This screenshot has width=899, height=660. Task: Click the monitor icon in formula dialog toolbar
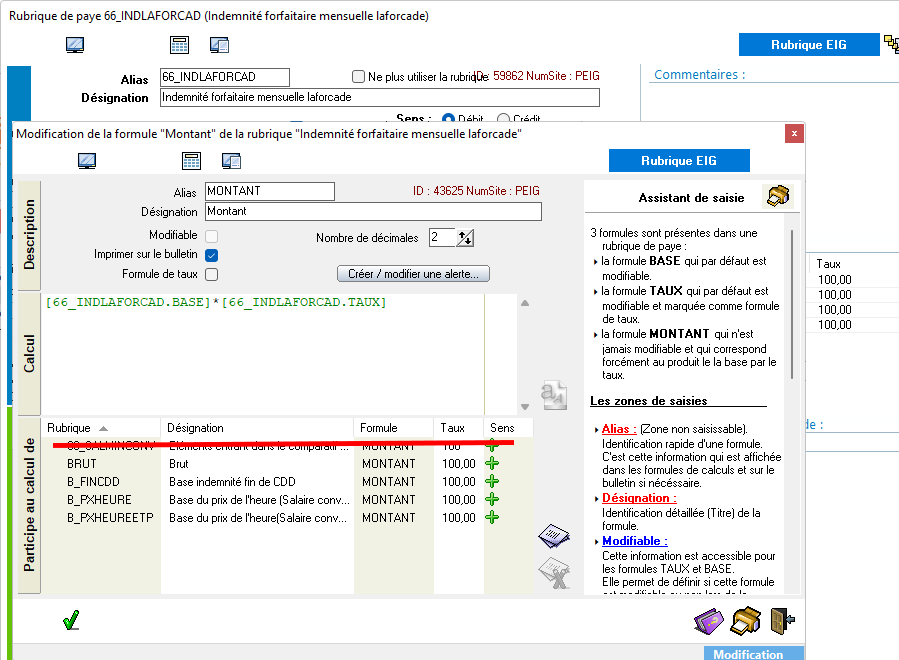pyautogui.click(x=87, y=161)
